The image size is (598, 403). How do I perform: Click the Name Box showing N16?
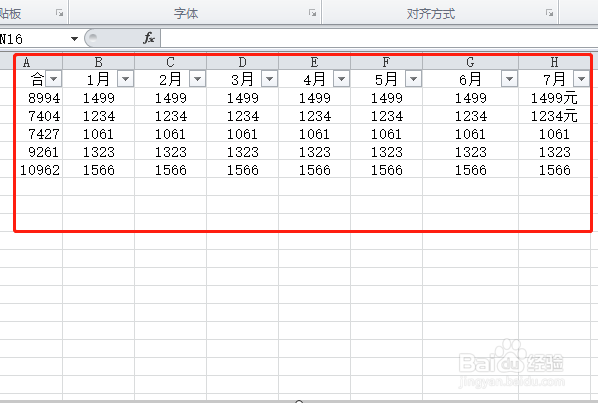point(34,39)
